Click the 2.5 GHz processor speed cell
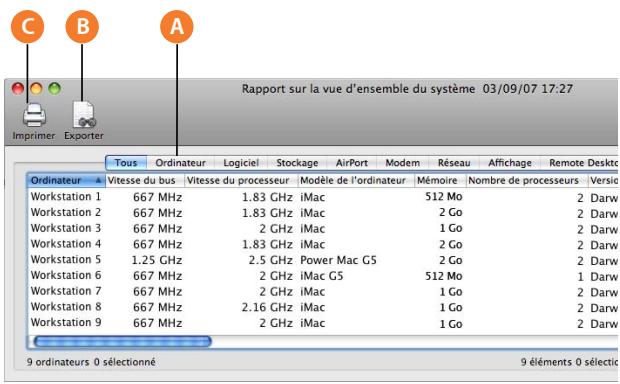620x384 pixels. 271,260
